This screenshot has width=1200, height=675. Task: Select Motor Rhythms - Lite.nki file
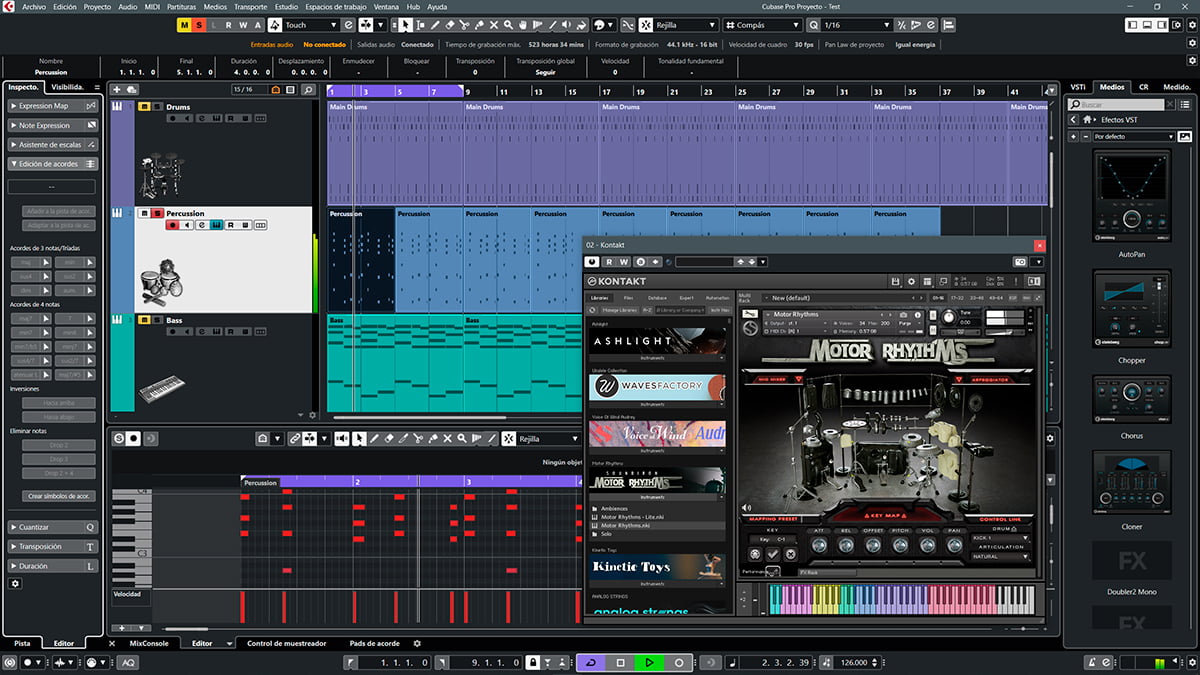point(632,517)
